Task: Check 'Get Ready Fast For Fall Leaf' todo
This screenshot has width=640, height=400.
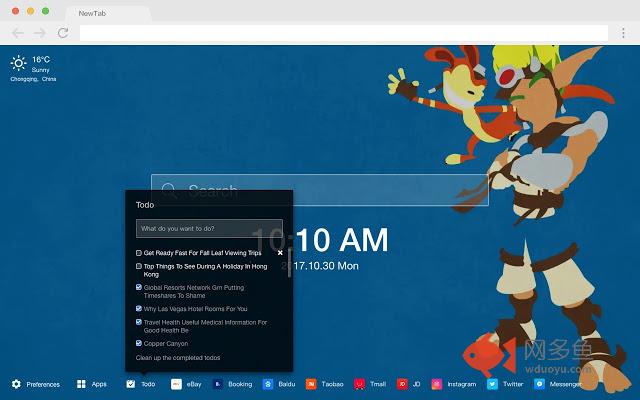Action: pos(139,253)
